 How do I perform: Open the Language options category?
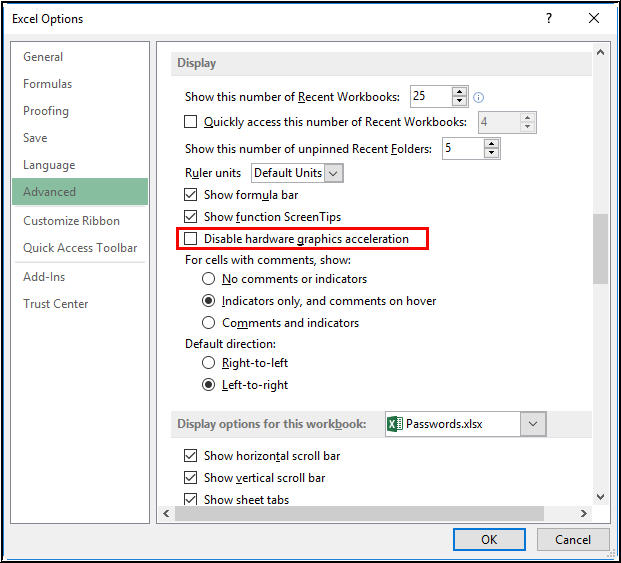coord(80,165)
